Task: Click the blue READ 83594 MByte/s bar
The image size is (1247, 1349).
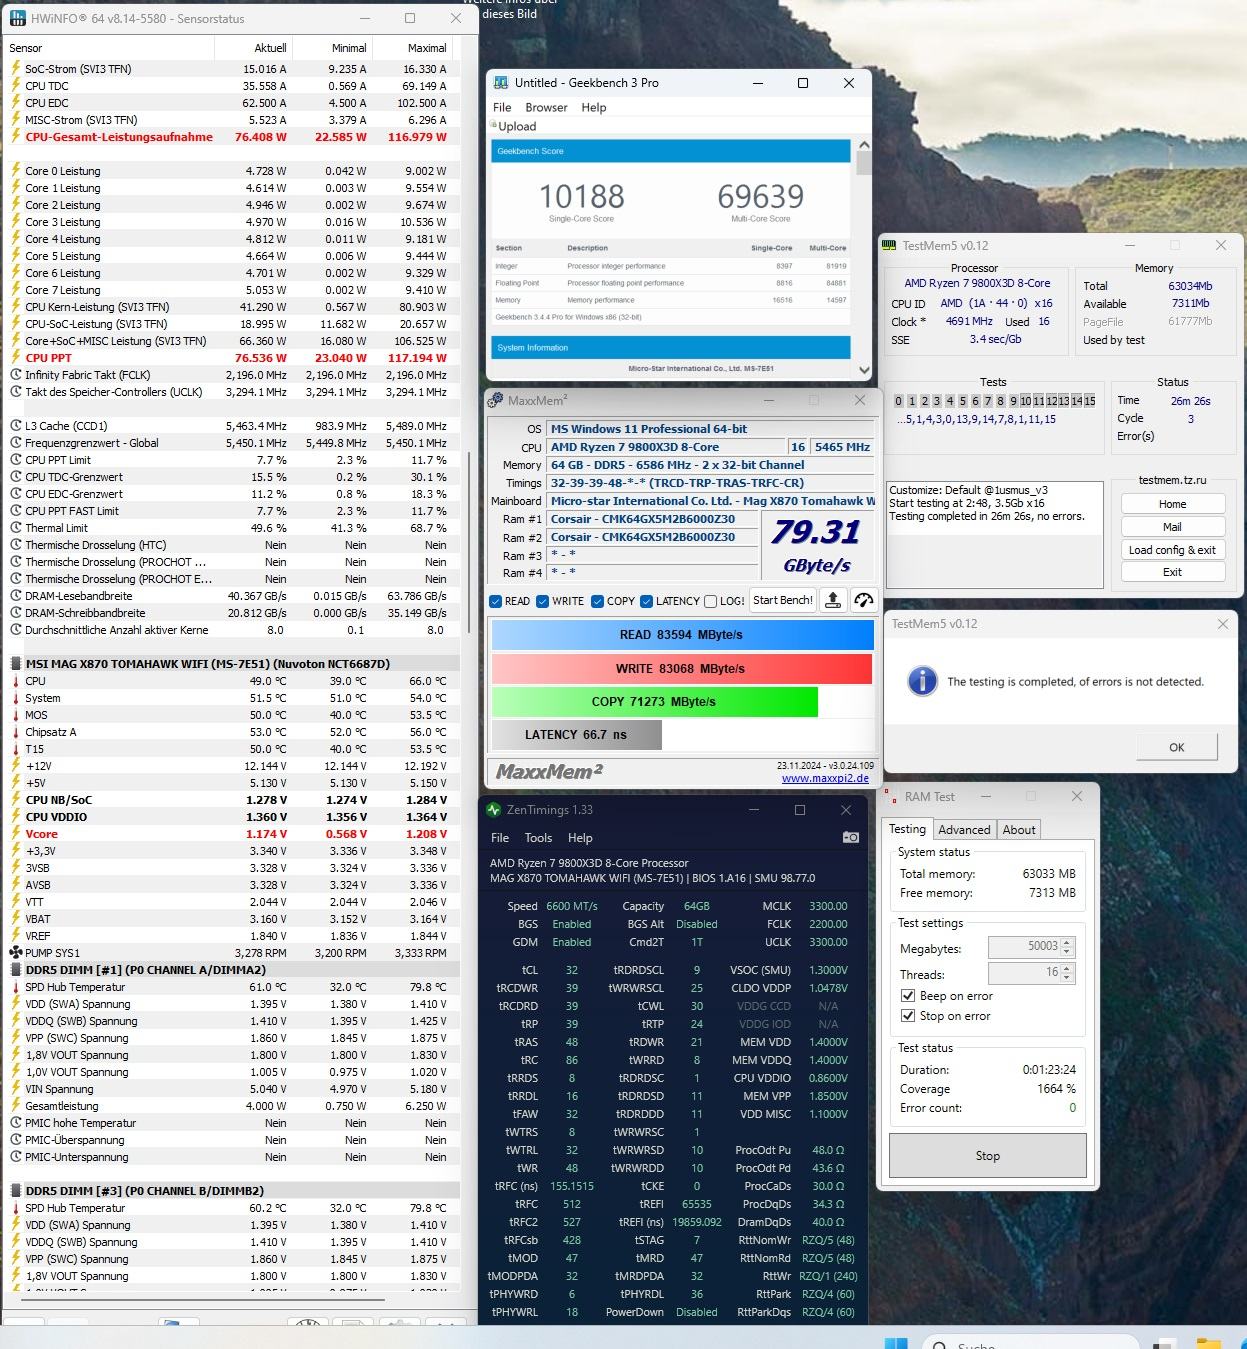Action: click(x=682, y=635)
